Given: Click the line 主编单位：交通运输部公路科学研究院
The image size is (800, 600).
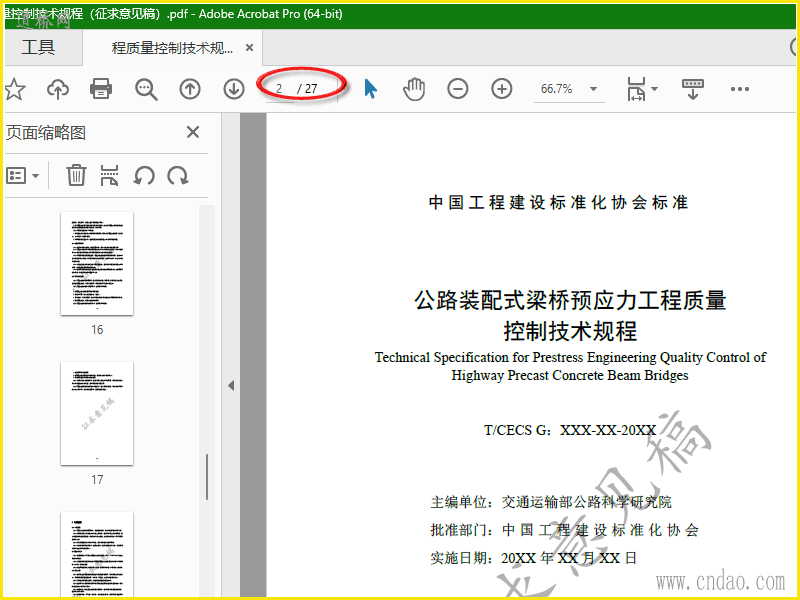Looking at the screenshot, I should (x=551, y=502).
